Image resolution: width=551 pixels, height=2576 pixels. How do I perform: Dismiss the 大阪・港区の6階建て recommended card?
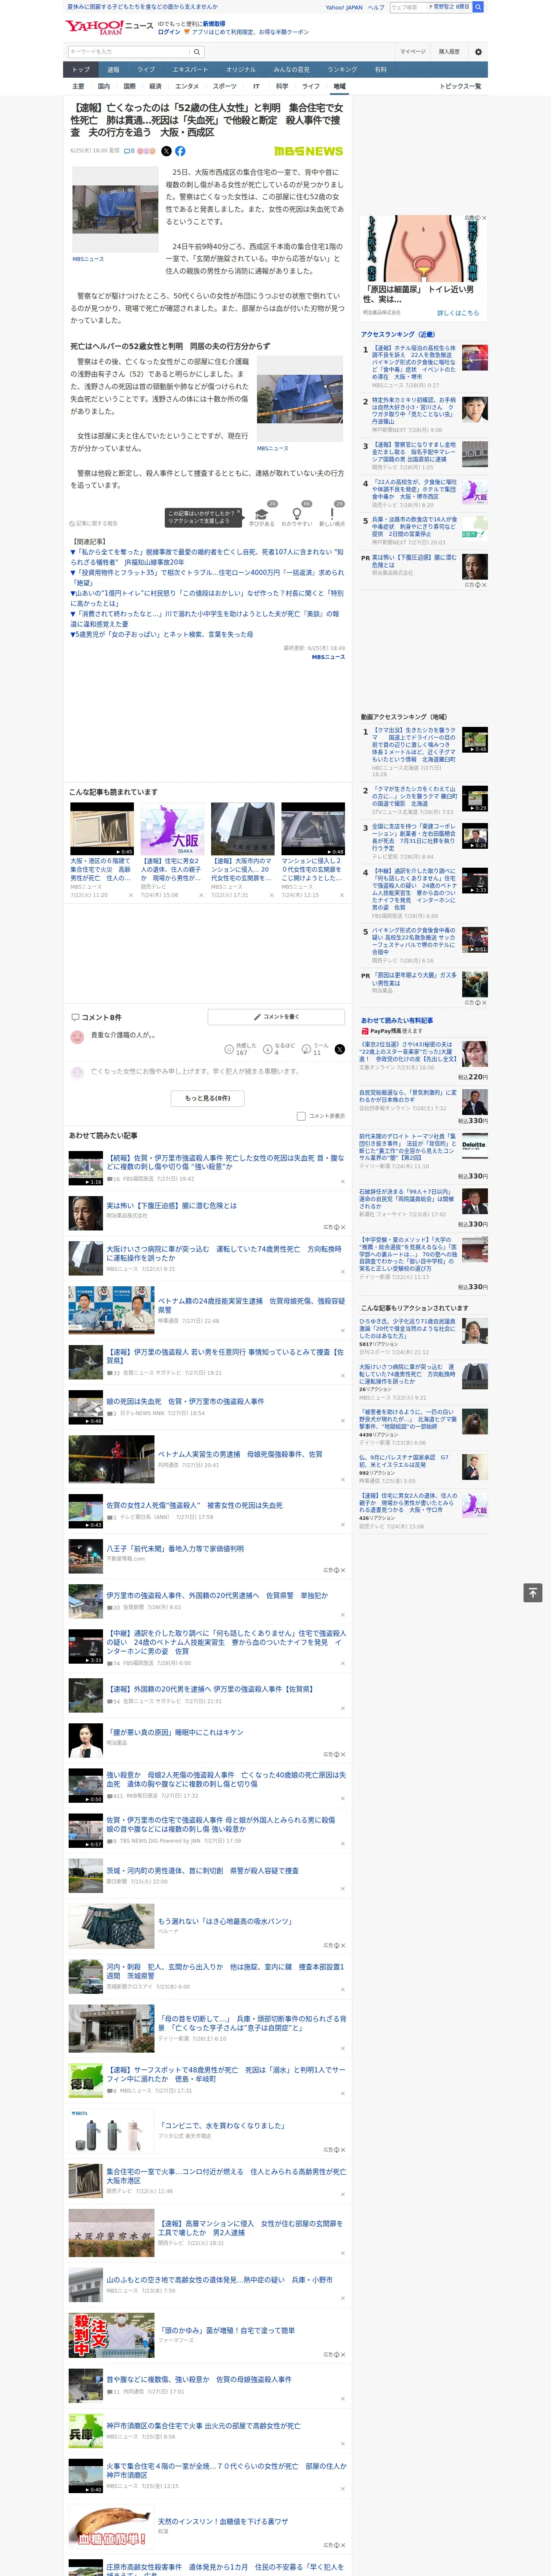131,895
